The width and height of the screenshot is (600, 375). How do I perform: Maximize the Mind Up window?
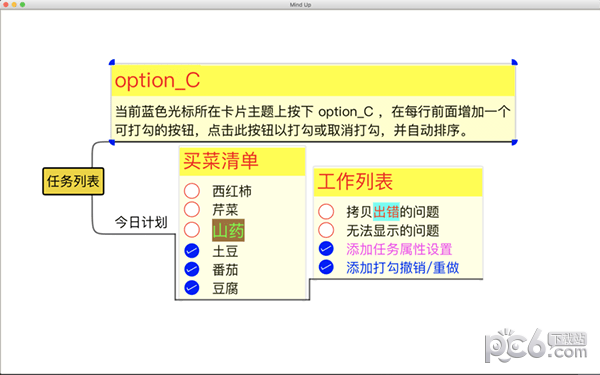pyautogui.click(x=22, y=5)
